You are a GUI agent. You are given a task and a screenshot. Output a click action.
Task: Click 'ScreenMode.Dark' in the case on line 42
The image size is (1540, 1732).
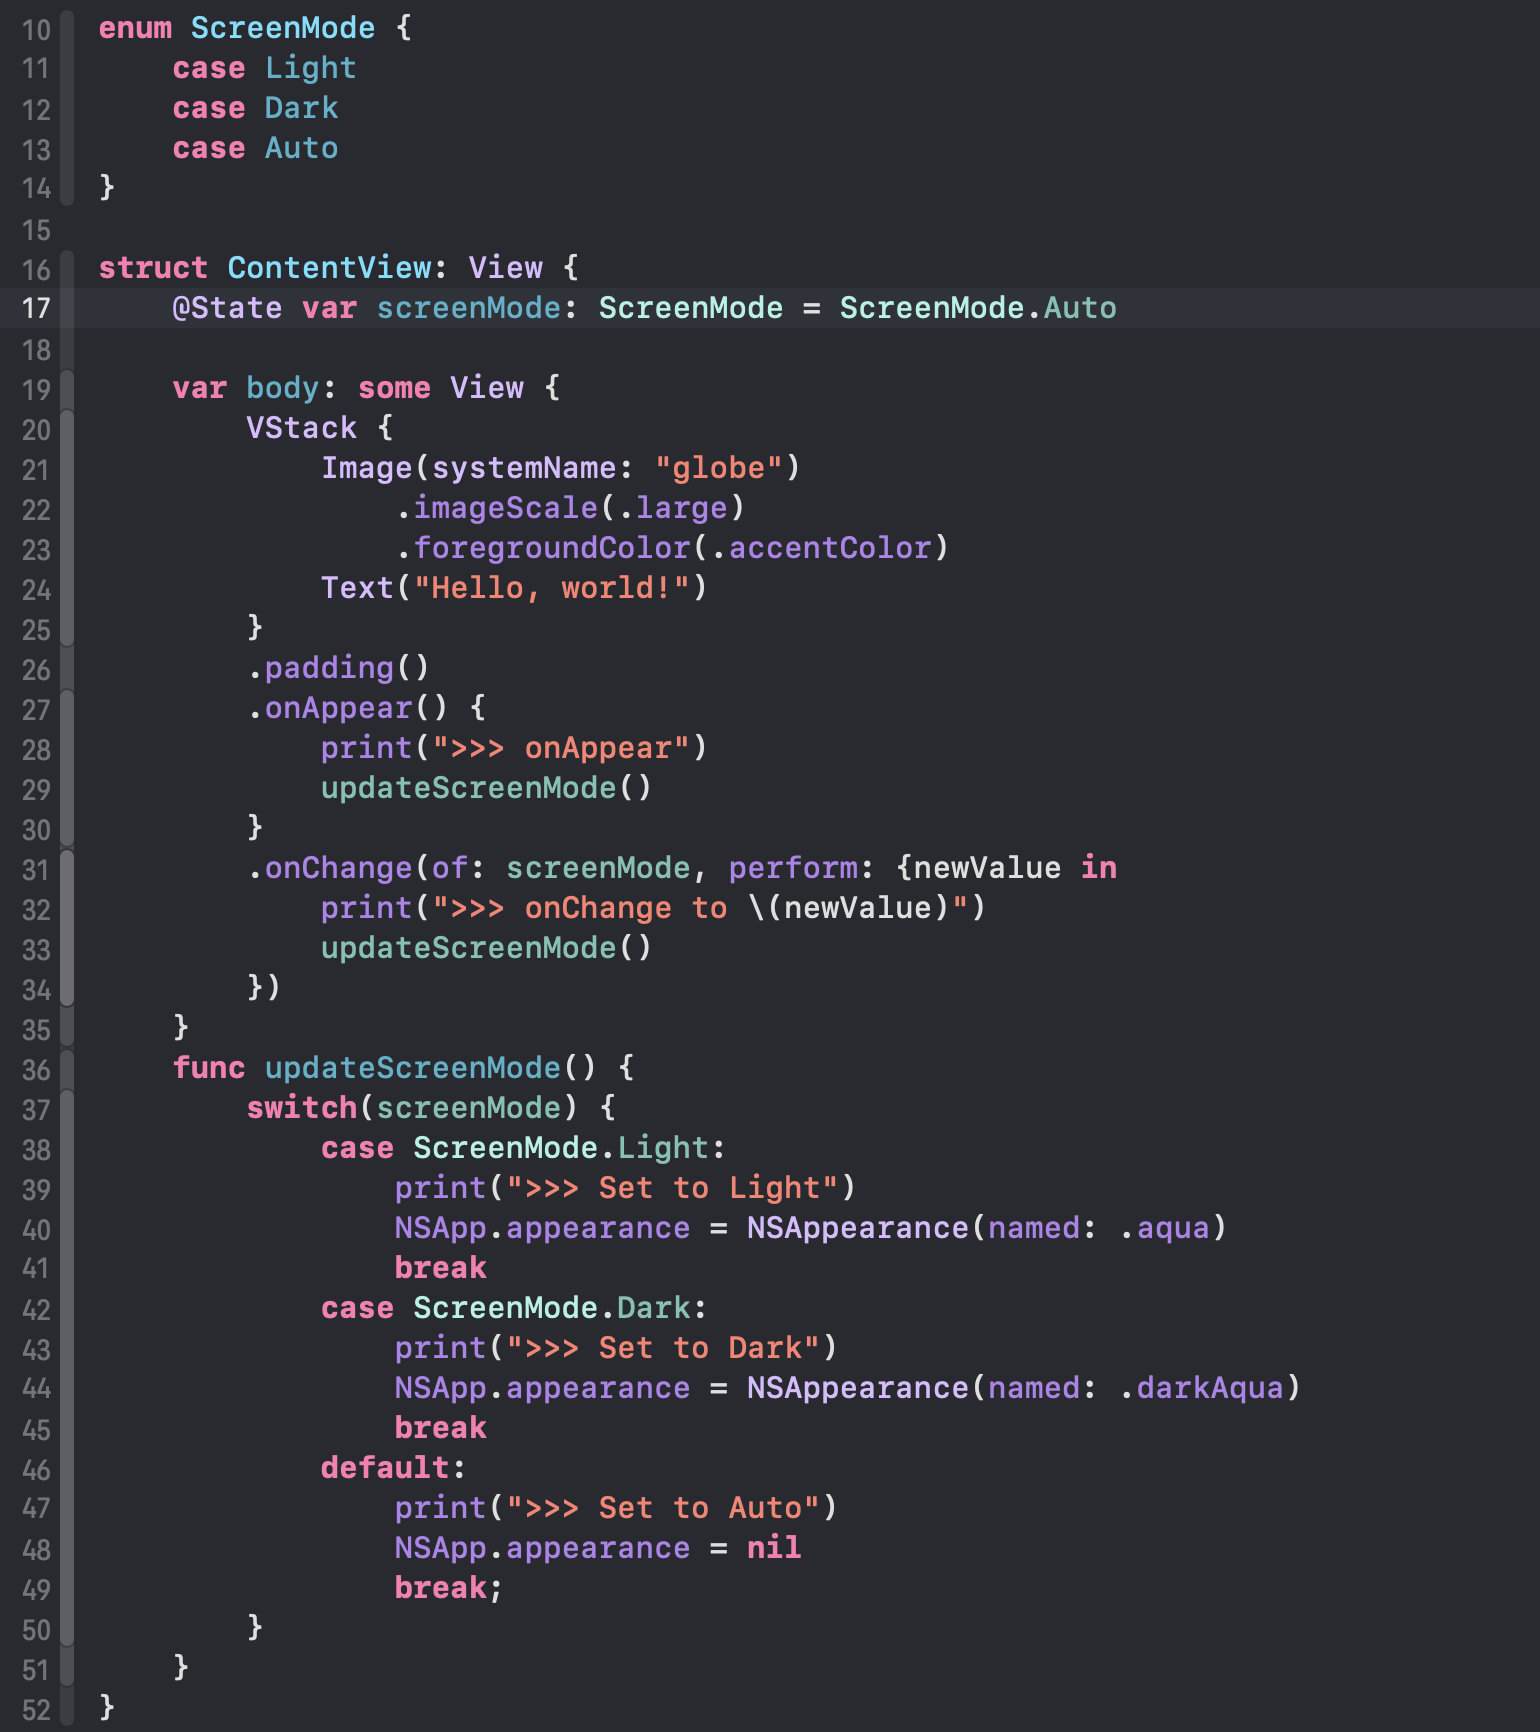[552, 1308]
